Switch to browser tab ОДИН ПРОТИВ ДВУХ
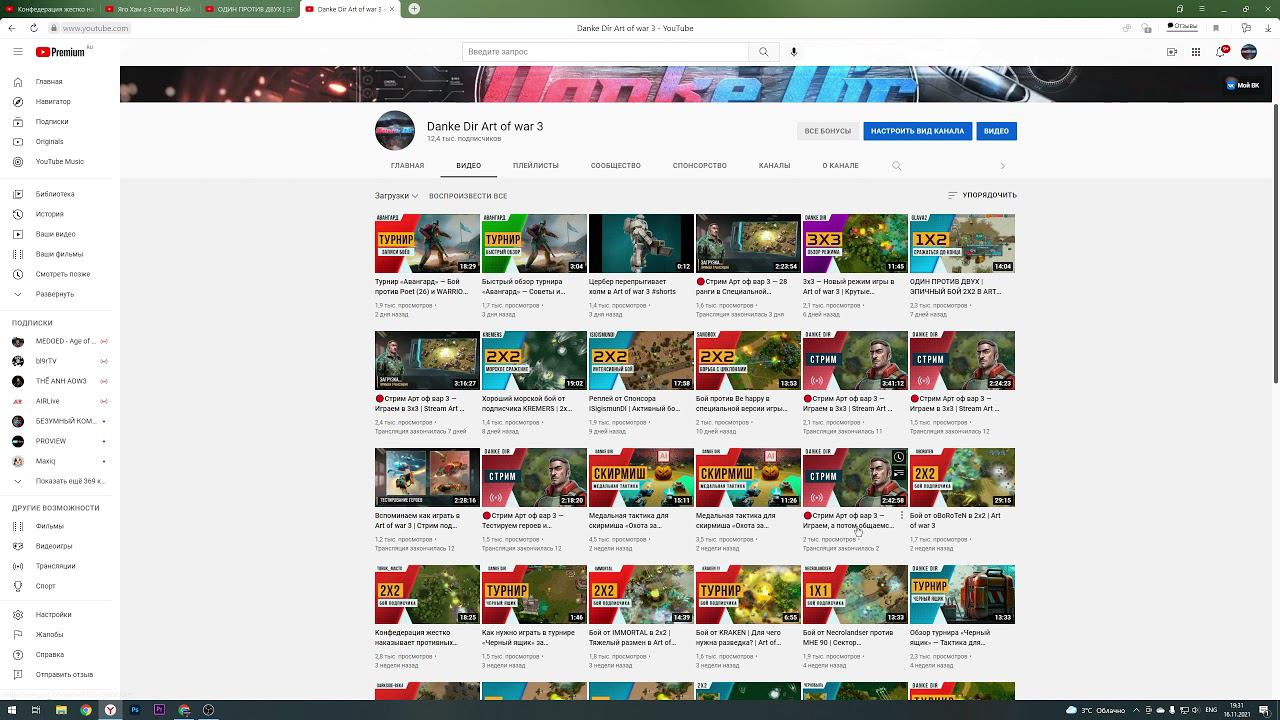This screenshot has height=720, width=1280. [x=250, y=9]
